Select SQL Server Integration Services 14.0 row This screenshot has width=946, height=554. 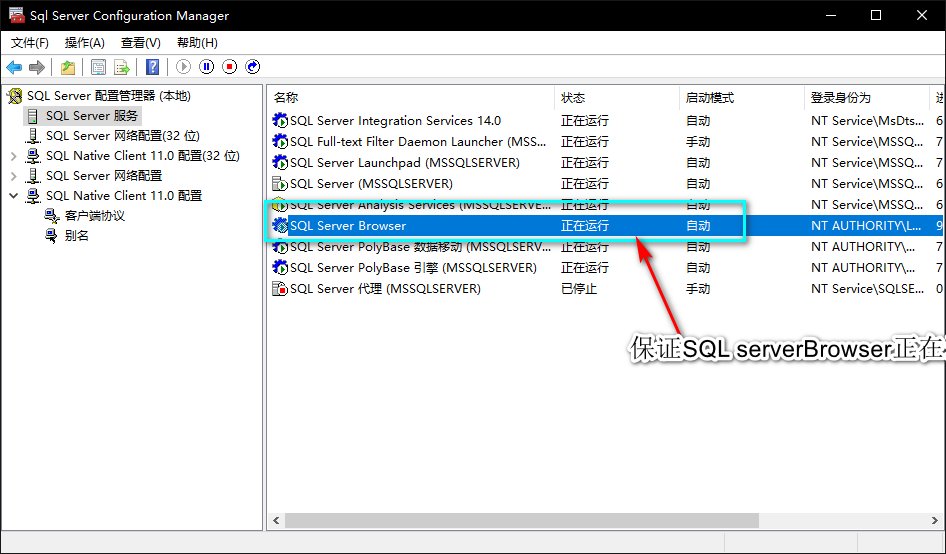606,121
